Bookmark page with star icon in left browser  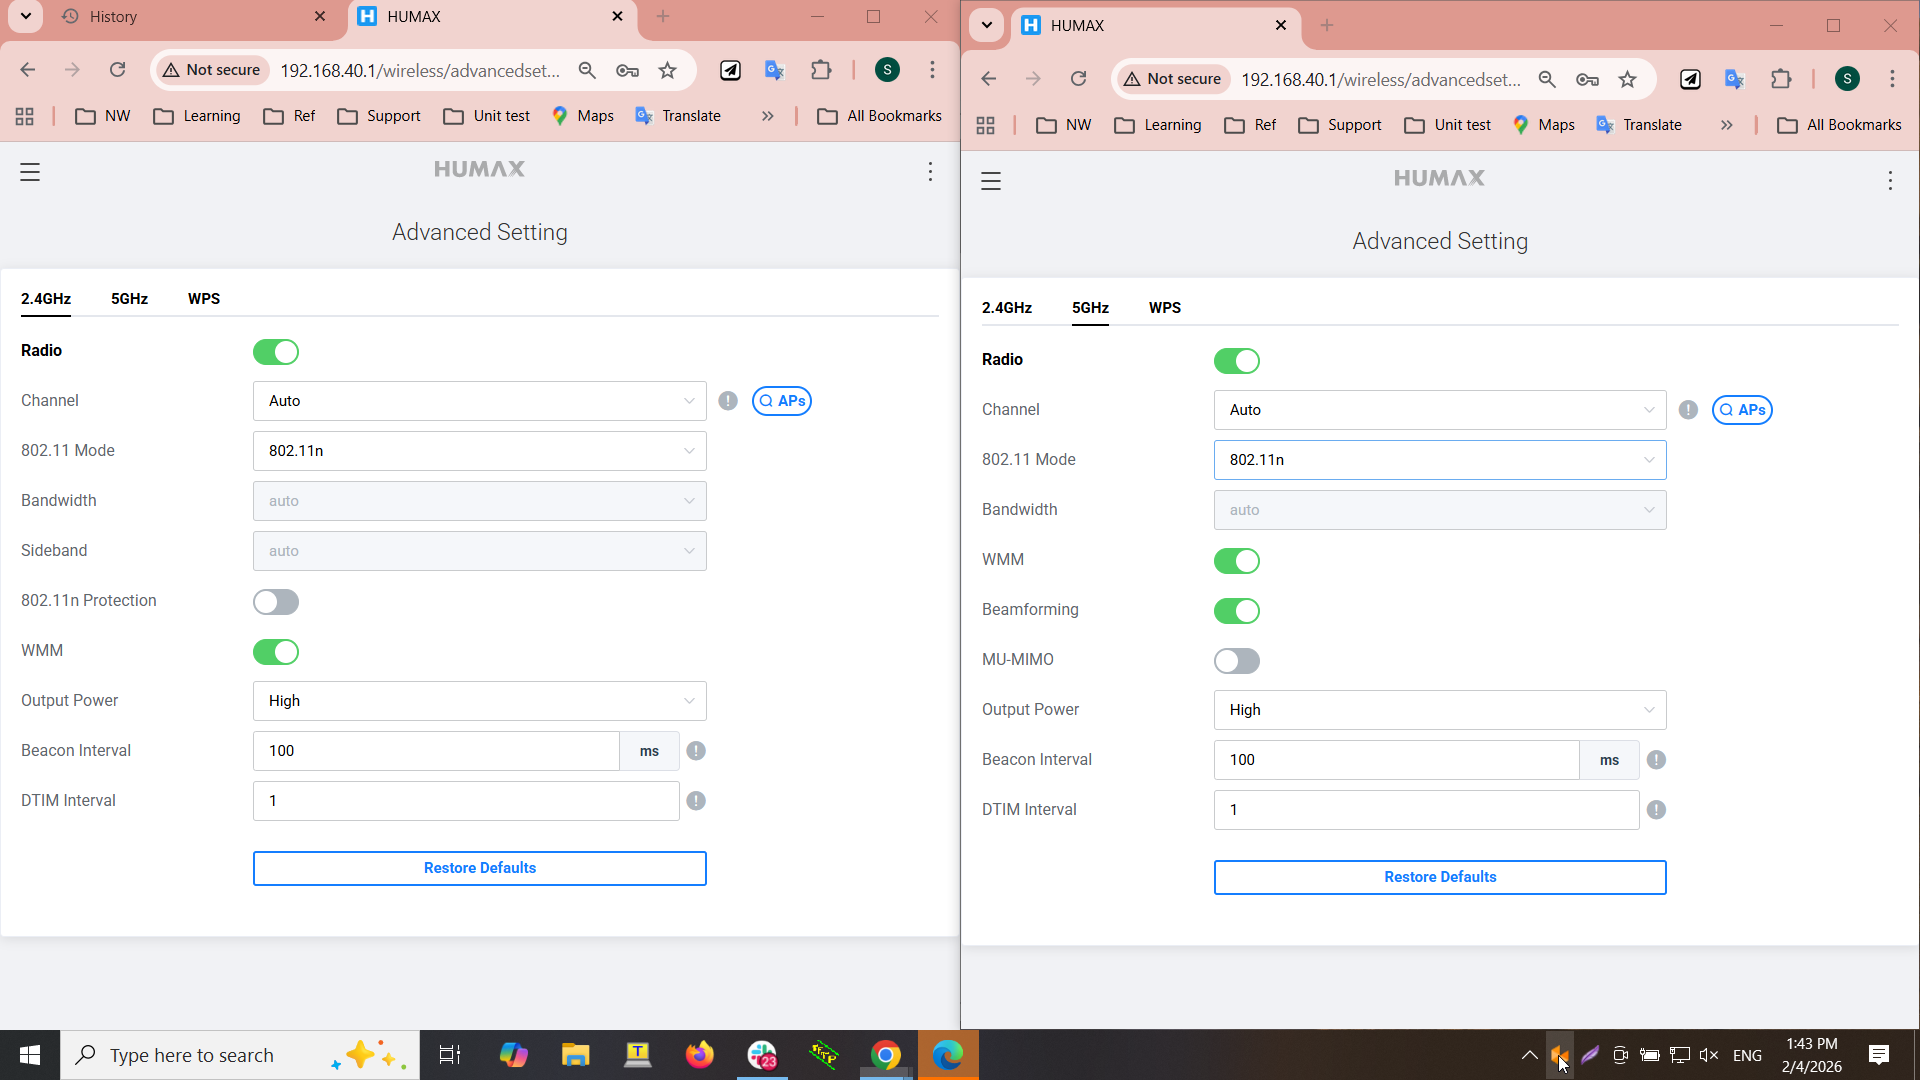coord(668,70)
